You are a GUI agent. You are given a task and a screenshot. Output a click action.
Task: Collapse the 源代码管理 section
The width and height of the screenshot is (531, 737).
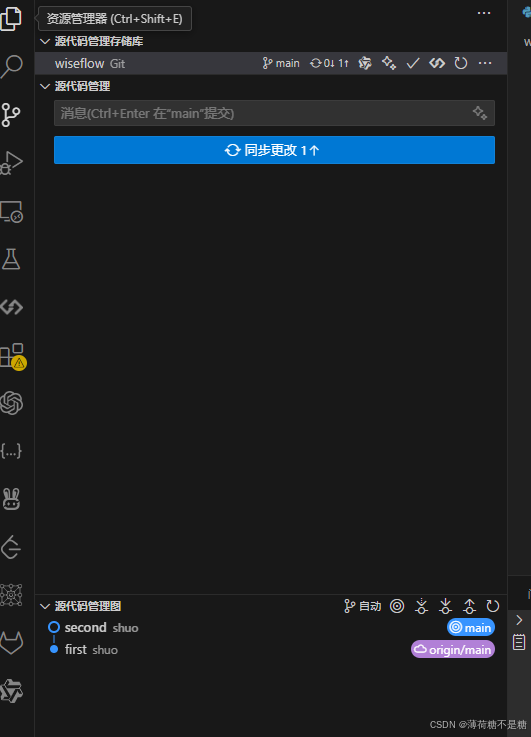point(45,86)
